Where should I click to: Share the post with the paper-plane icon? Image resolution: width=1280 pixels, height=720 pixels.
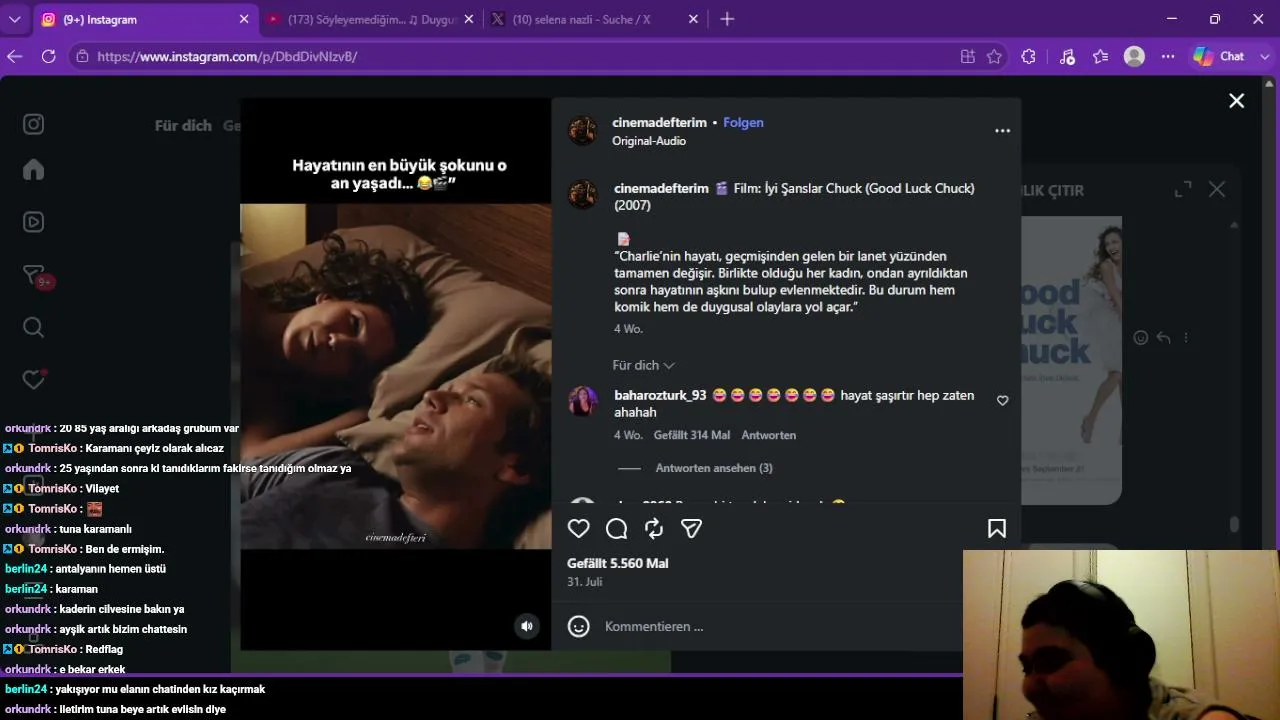[691, 528]
